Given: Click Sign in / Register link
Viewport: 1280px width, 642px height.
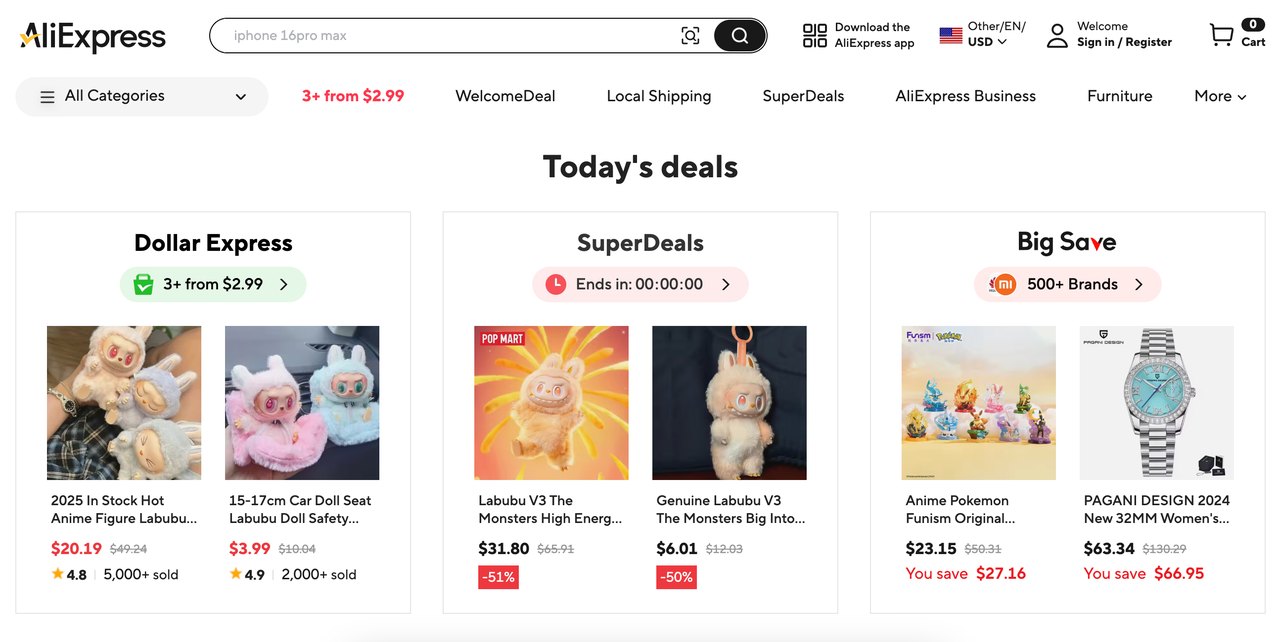Looking at the screenshot, I should click(1124, 42).
